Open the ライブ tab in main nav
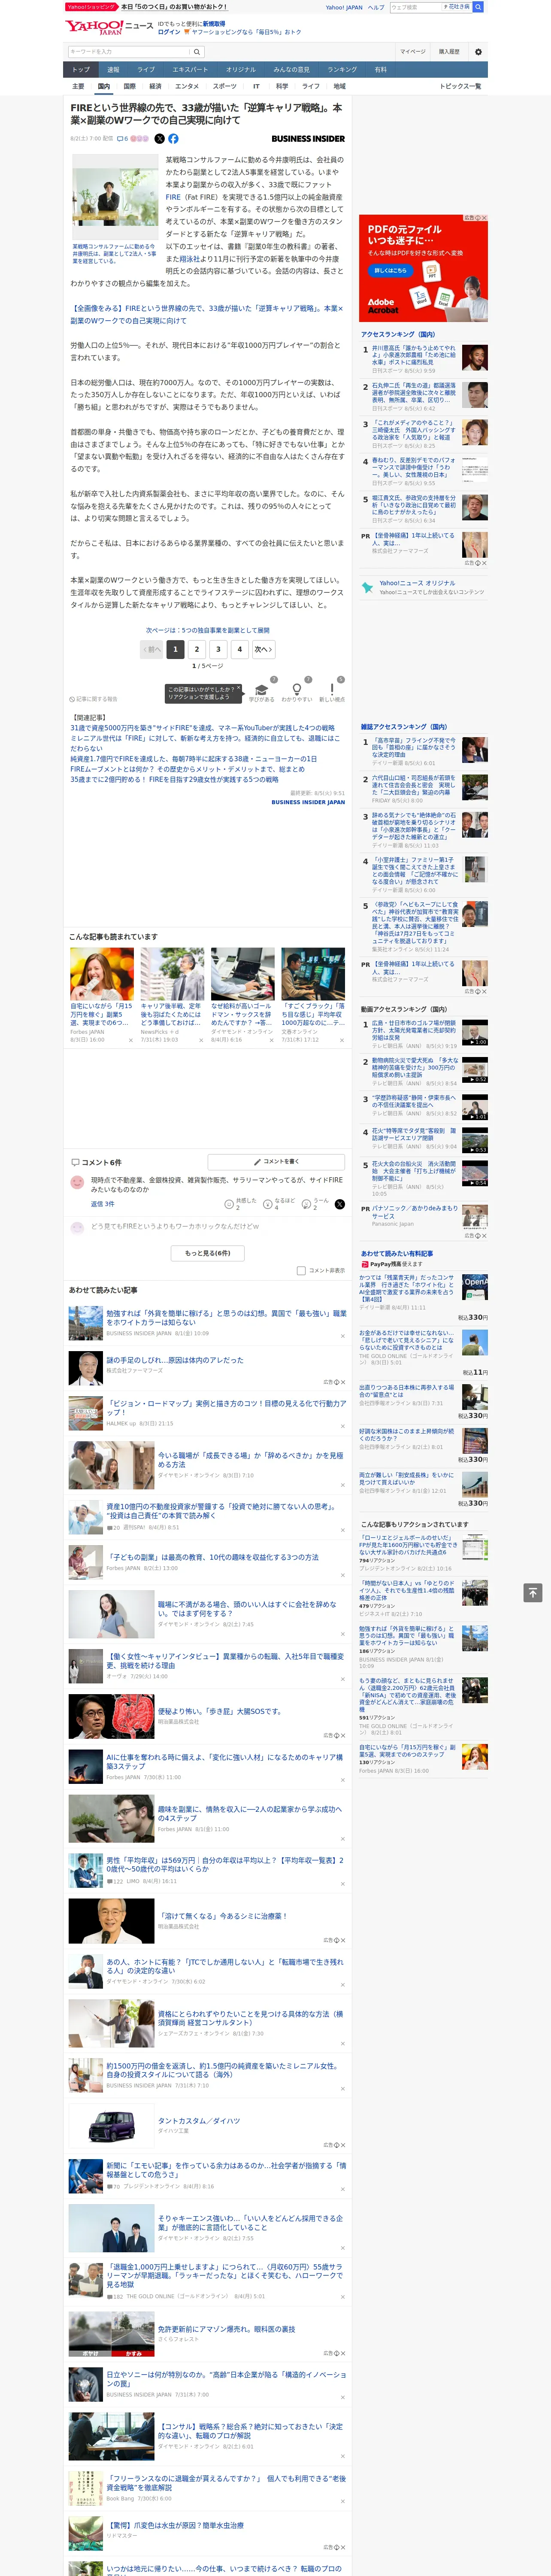 click(x=146, y=69)
